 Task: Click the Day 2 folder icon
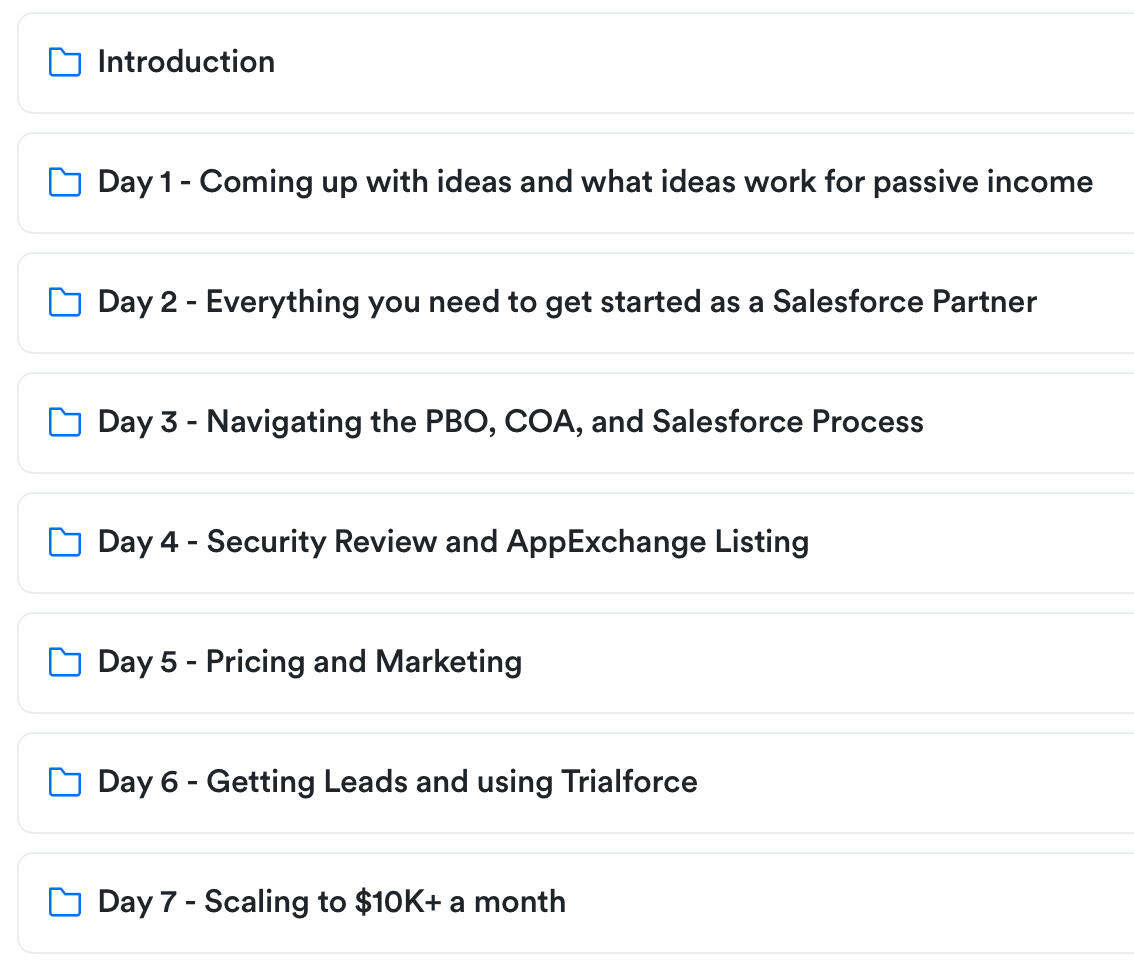tap(65, 303)
